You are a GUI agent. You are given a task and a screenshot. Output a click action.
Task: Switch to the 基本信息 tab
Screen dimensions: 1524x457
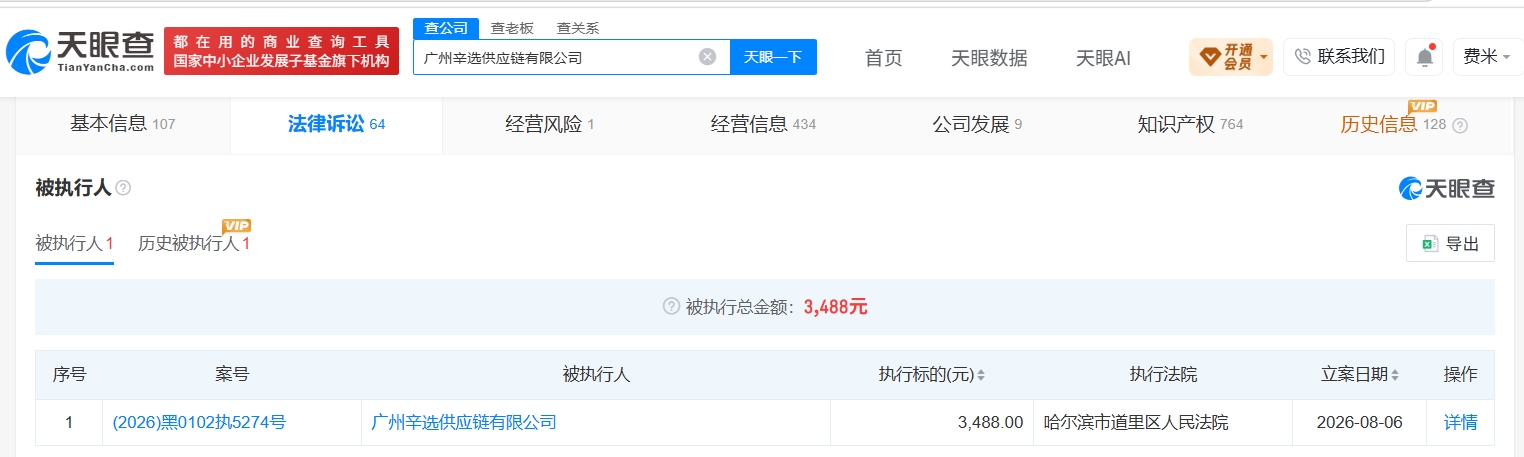(x=122, y=125)
